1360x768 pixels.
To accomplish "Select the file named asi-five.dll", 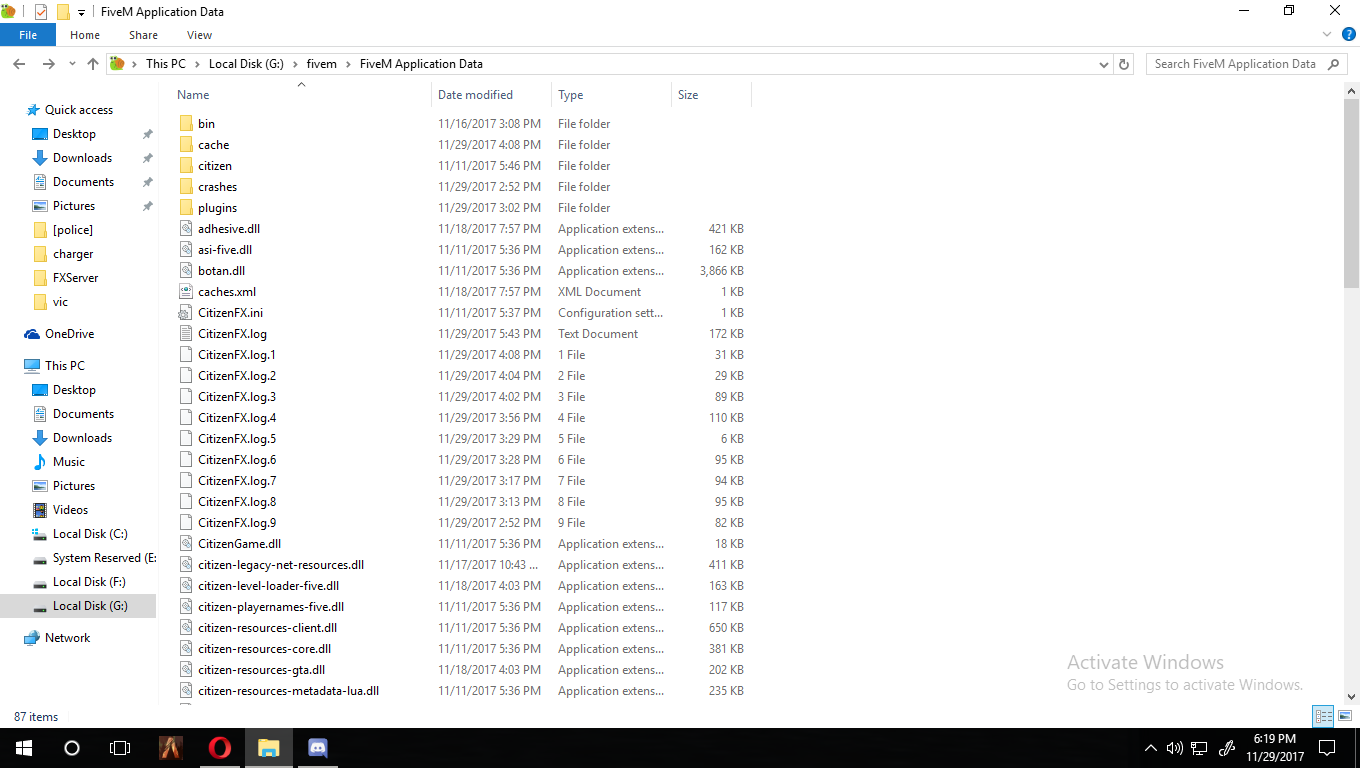I will [225, 250].
